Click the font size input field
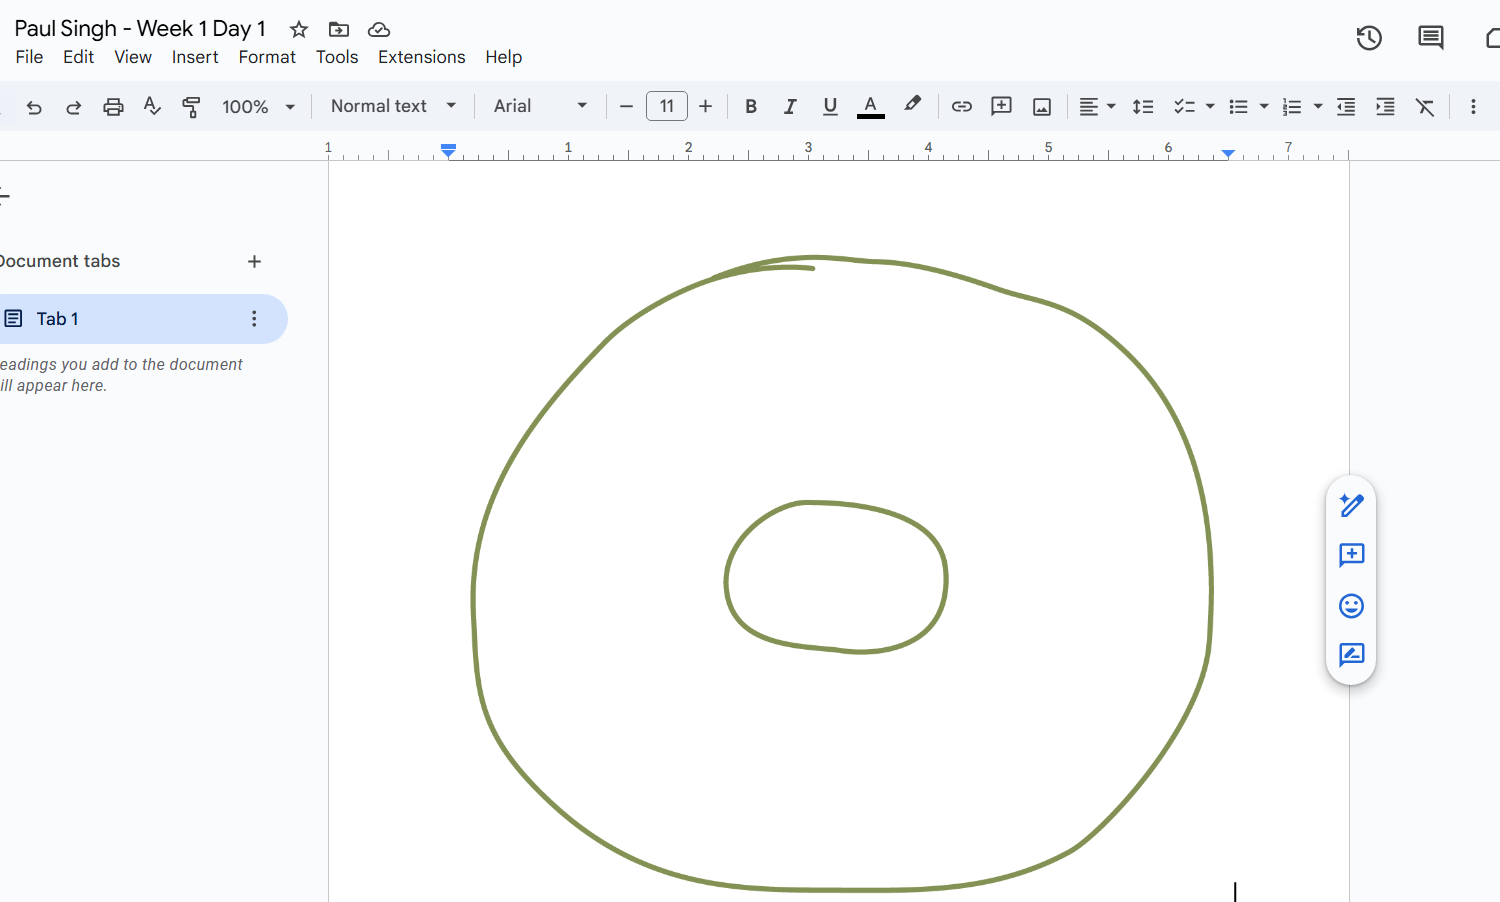1500x902 pixels. tap(666, 107)
